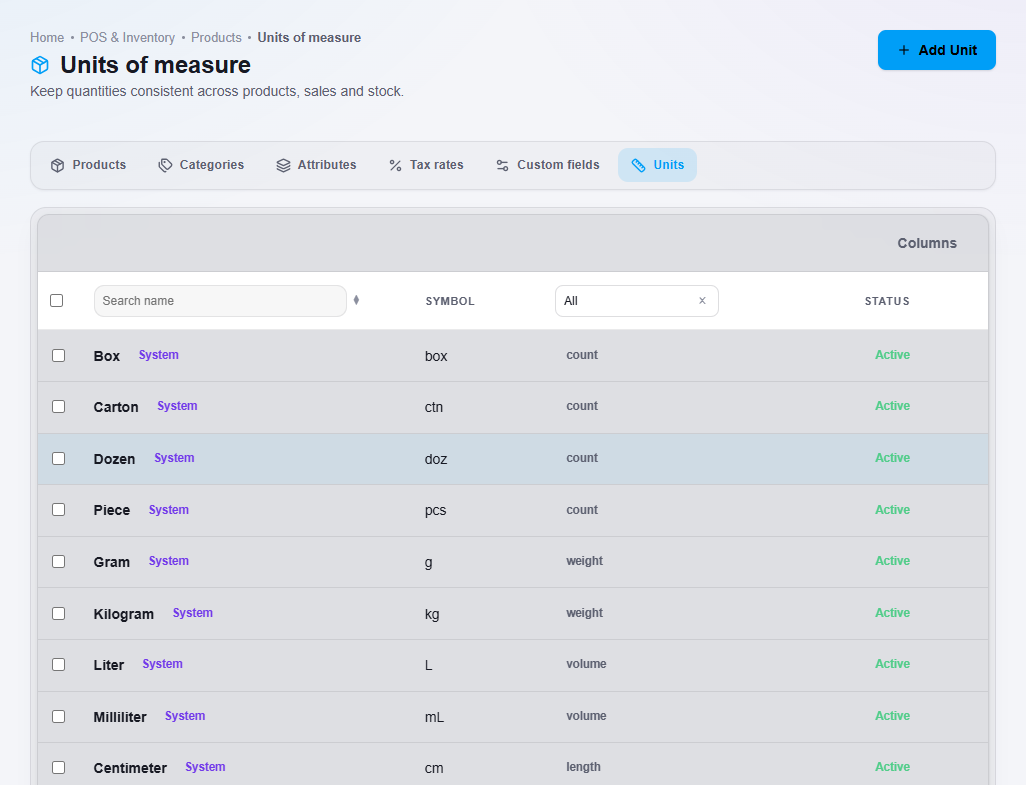Click the mL symbol cell

pyautogui.click(x=434, y=717)
